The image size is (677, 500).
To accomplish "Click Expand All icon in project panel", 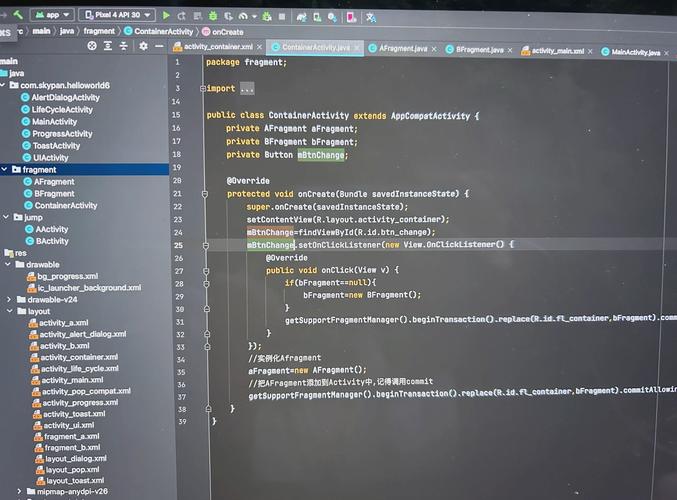I will click(x=108, y=45).
